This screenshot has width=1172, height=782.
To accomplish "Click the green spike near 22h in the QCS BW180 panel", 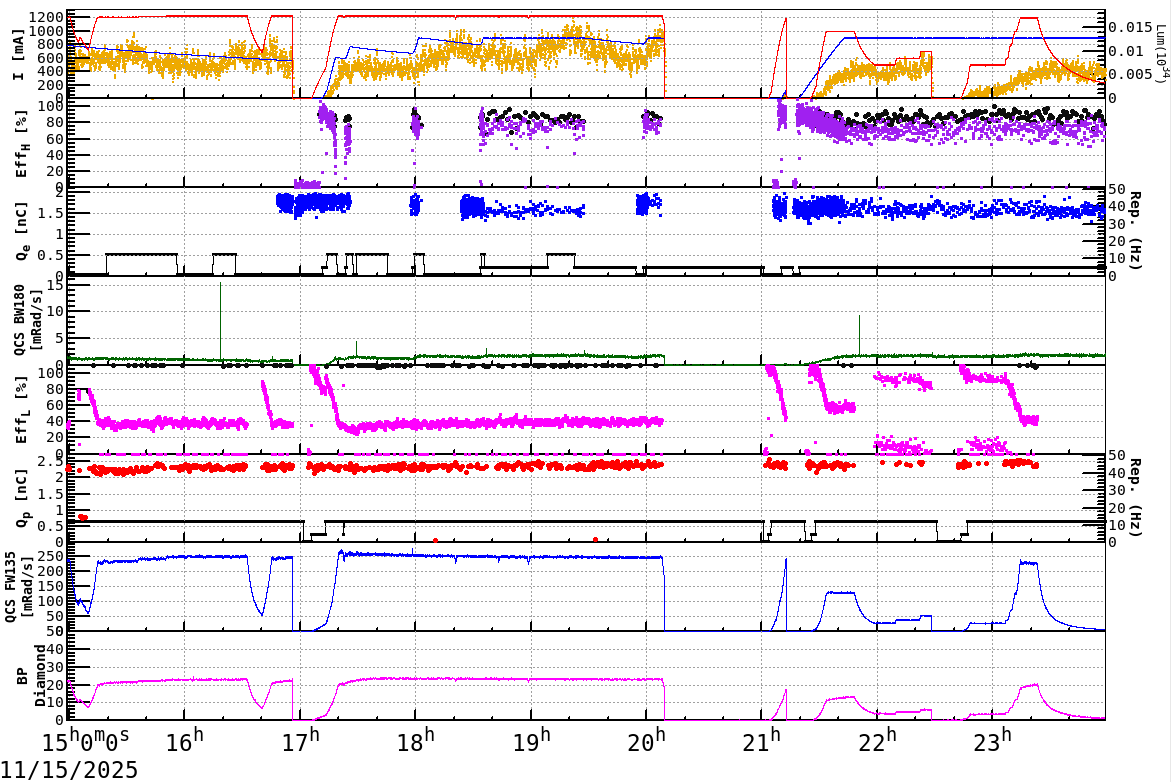I will coord(860,333).
